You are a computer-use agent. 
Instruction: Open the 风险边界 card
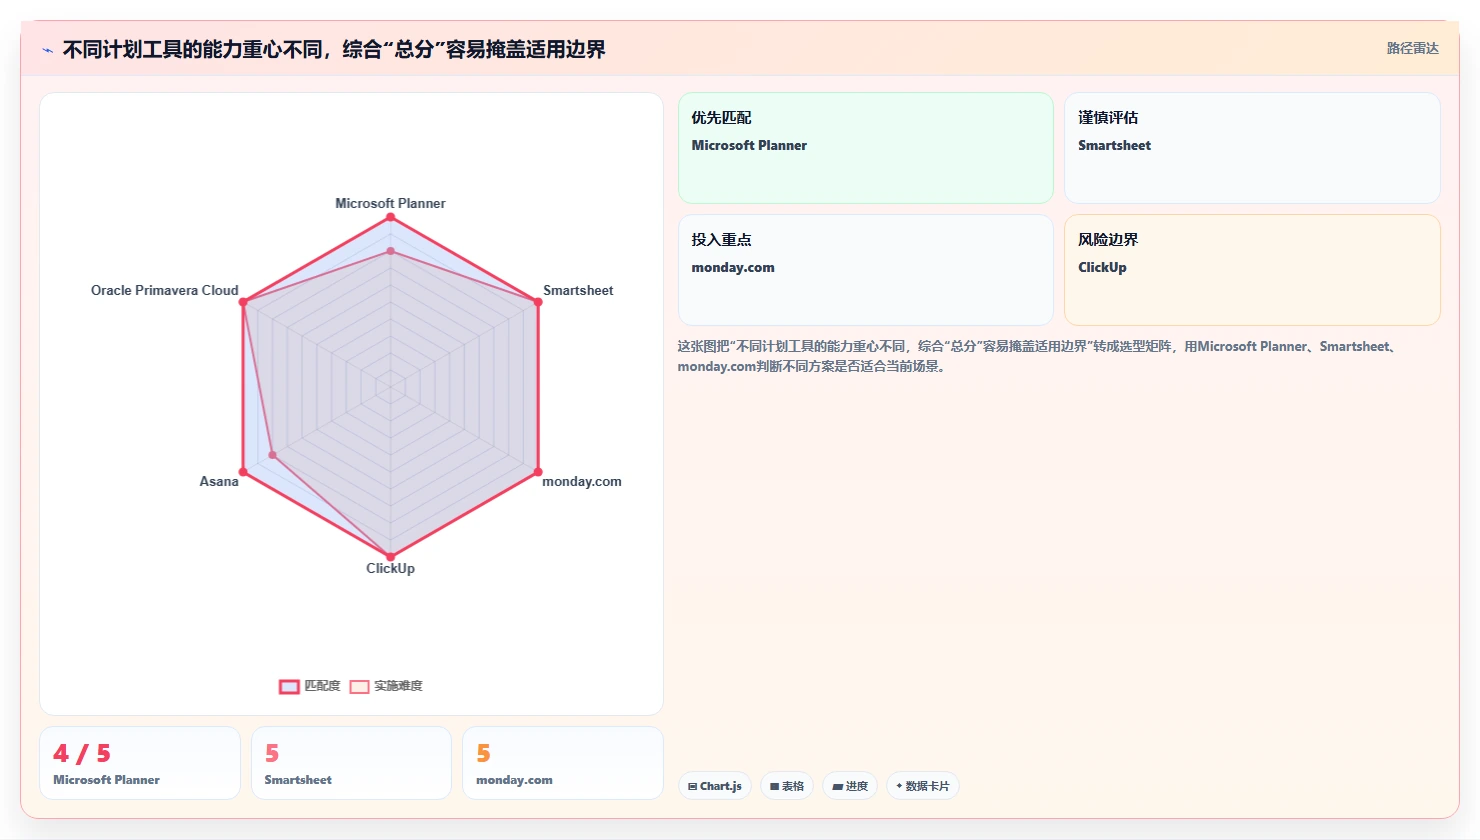click(x=1252, y=270)
